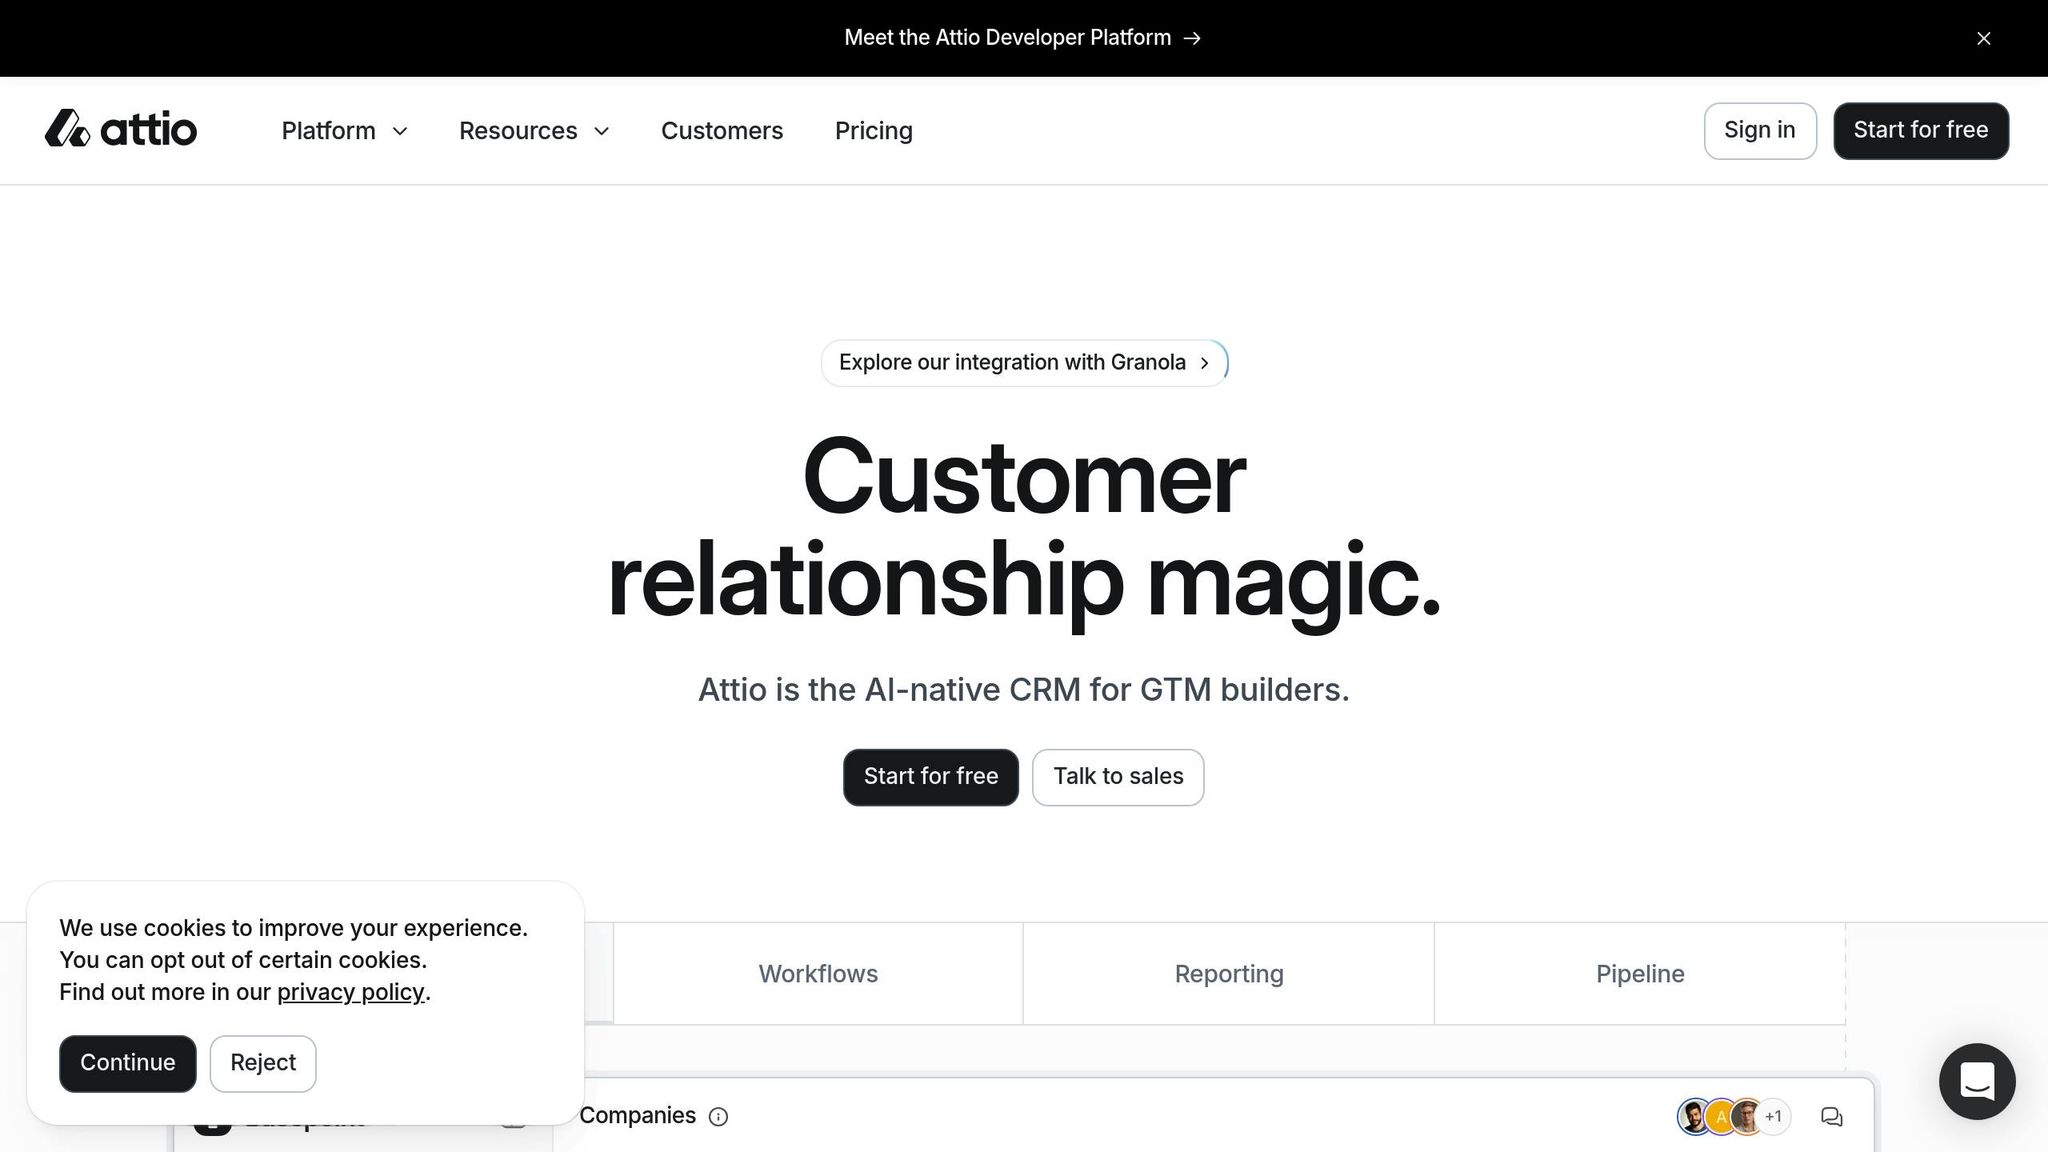Image resolution: width=2048 pixels, height=1152 pixels.
Task: Expand the Platform dropdown menu
Action: coord(344,131)
